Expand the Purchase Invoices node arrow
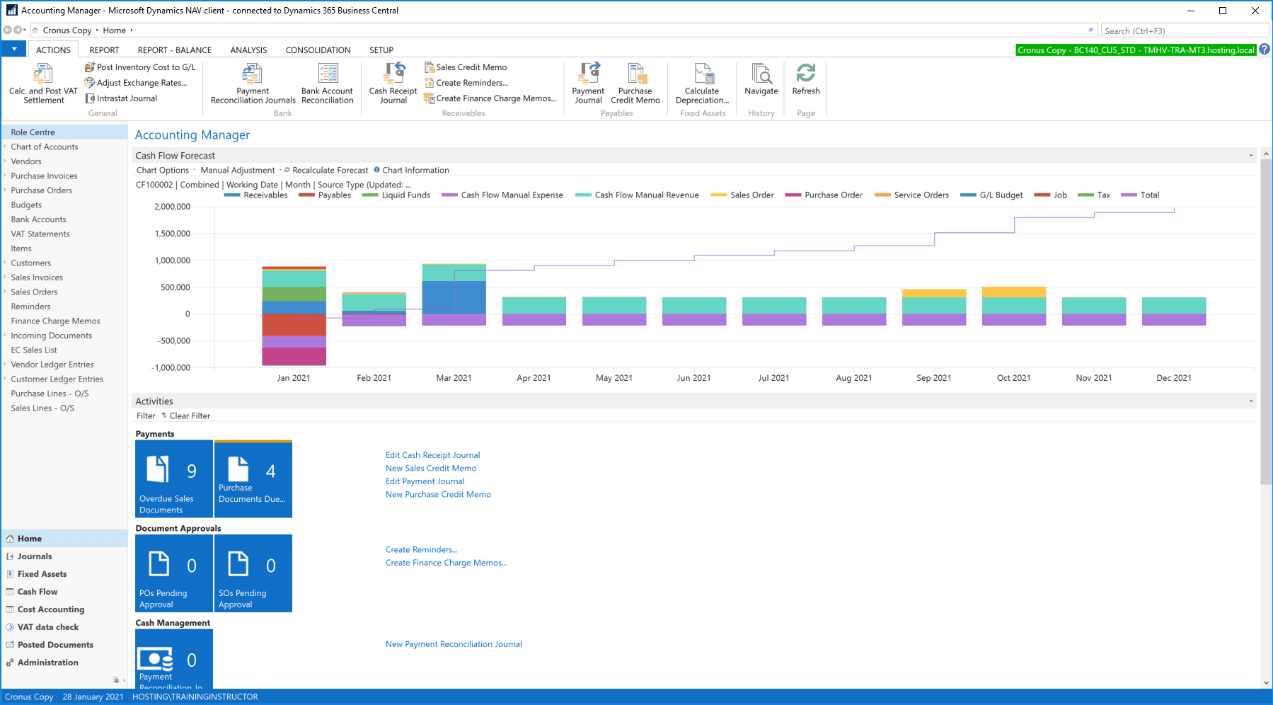This screenshot has width=1273, height=705. [5, 176]
